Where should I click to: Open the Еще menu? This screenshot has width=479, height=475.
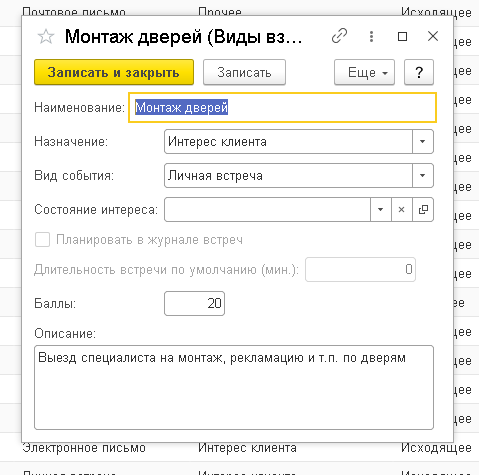(x=365, y=72)
